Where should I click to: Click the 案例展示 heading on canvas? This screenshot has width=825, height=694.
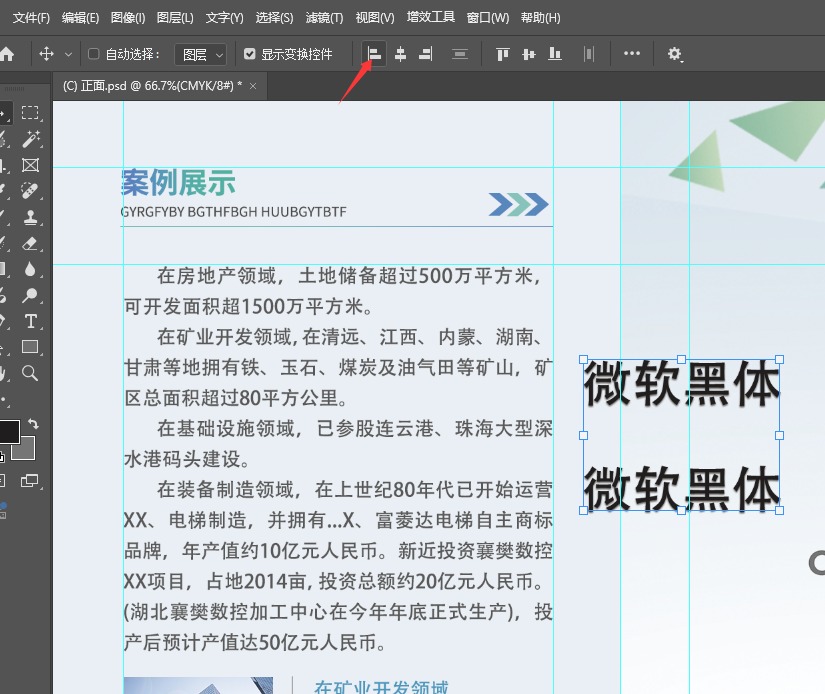(178, 183)
